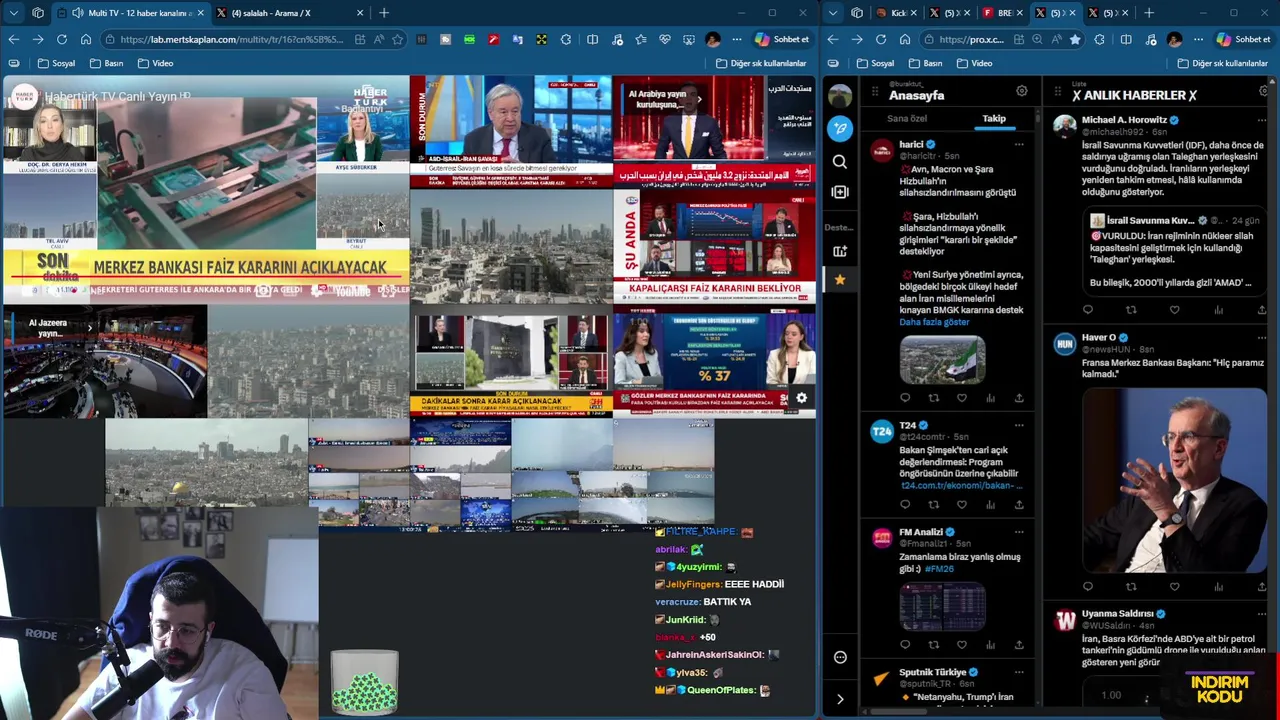The height and width of the screenshot is (720, 1280).
Task: Switch to Takip tab
Action: 994,118
